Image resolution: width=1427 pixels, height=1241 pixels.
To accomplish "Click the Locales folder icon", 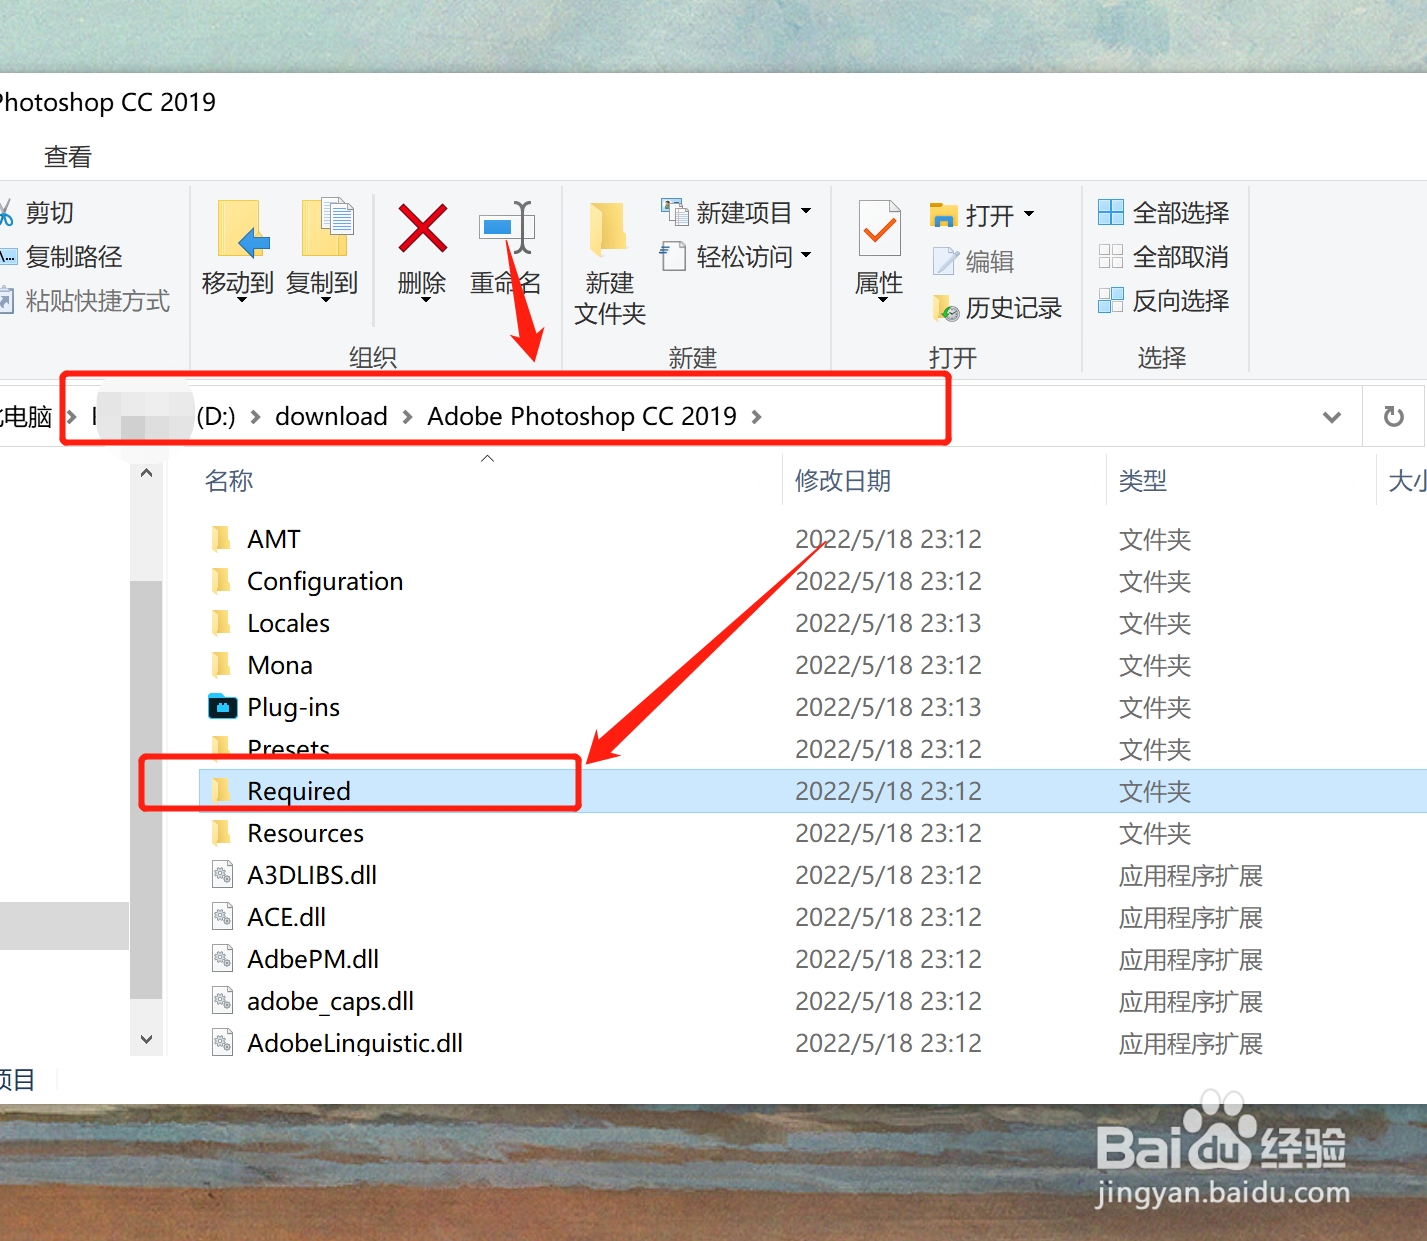I will 222,623.
